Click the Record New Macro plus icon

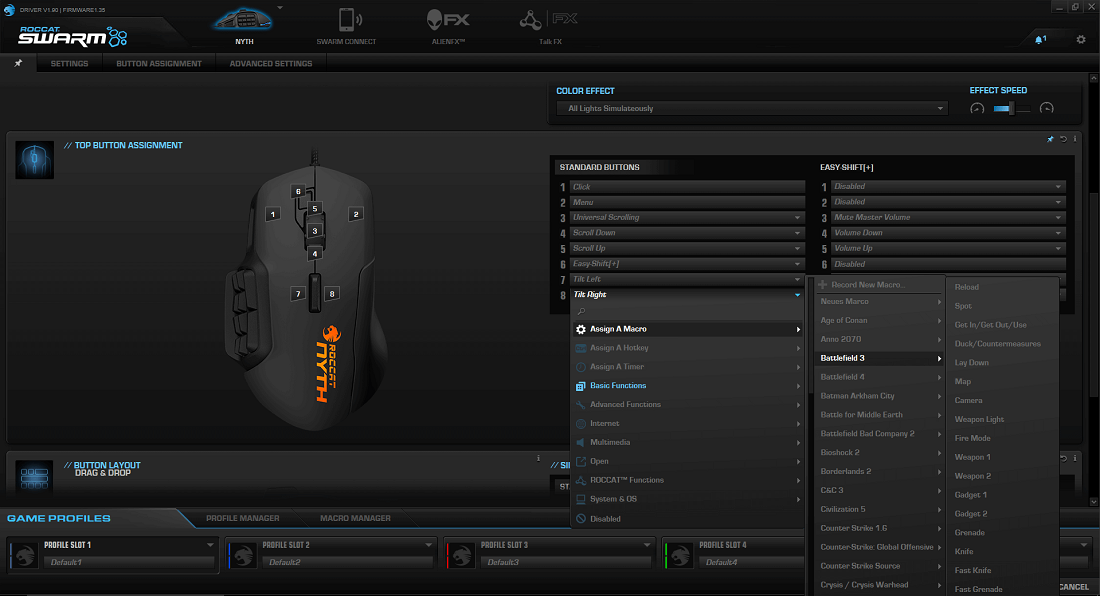pos(822,285)
